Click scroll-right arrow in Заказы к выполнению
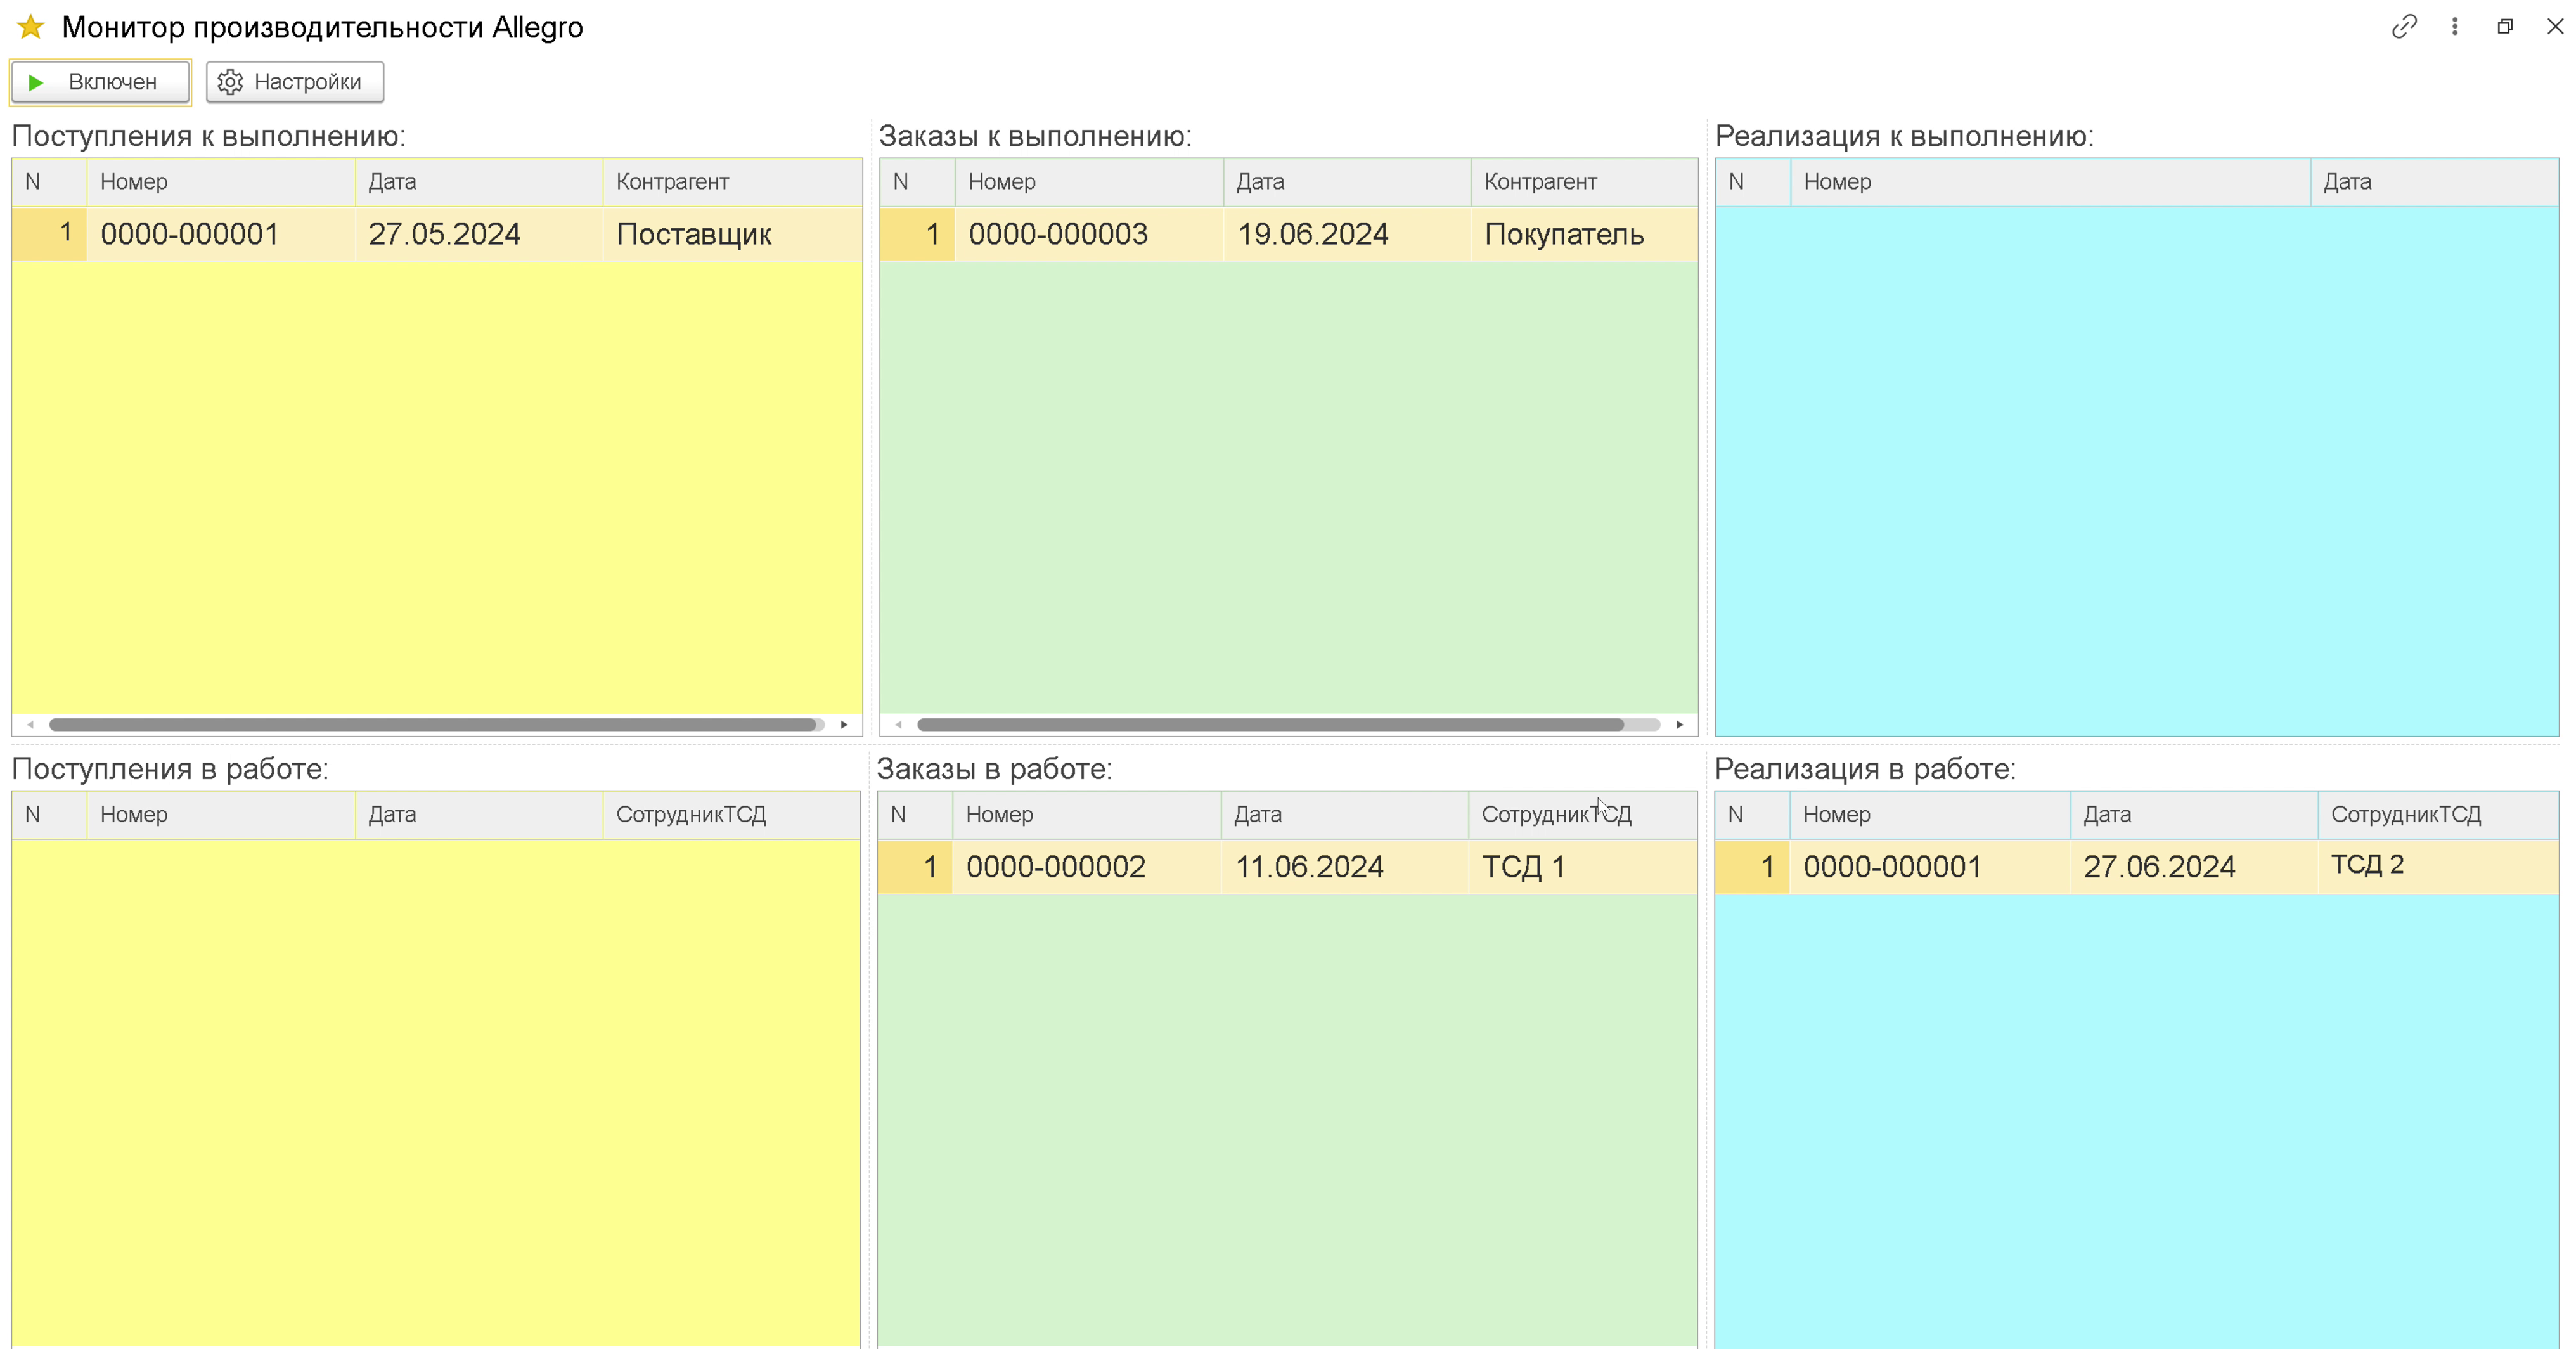The height and width of the screenshot is (1349, 2576). (x=1680, y=724)
